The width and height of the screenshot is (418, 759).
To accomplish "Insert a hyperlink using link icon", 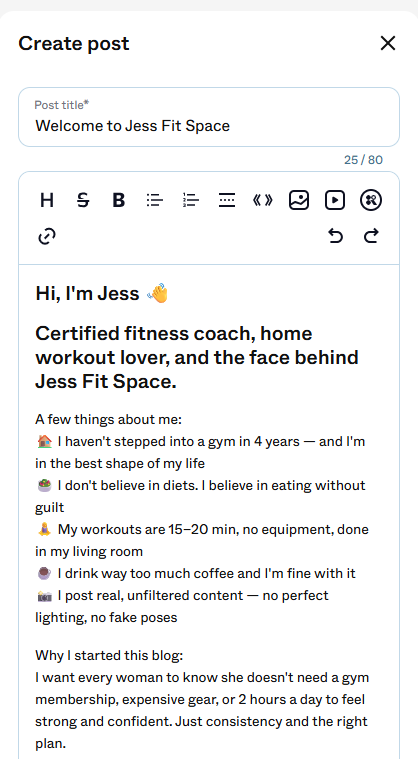I will point(46,236).
